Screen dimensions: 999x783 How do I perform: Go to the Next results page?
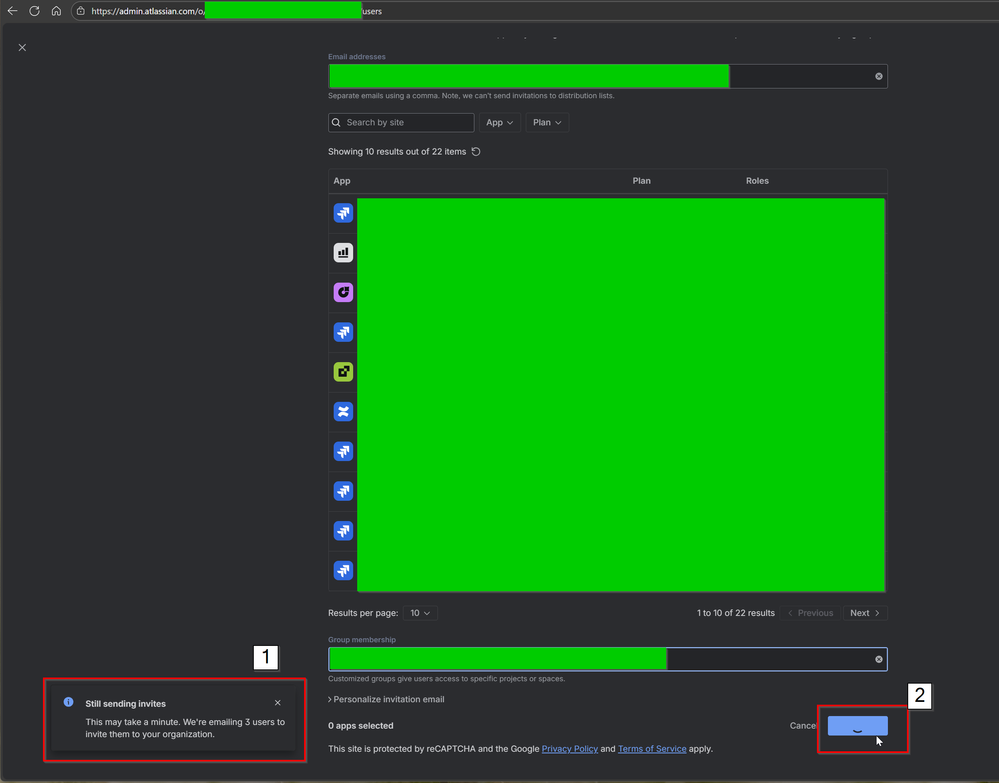click(865, 613)
